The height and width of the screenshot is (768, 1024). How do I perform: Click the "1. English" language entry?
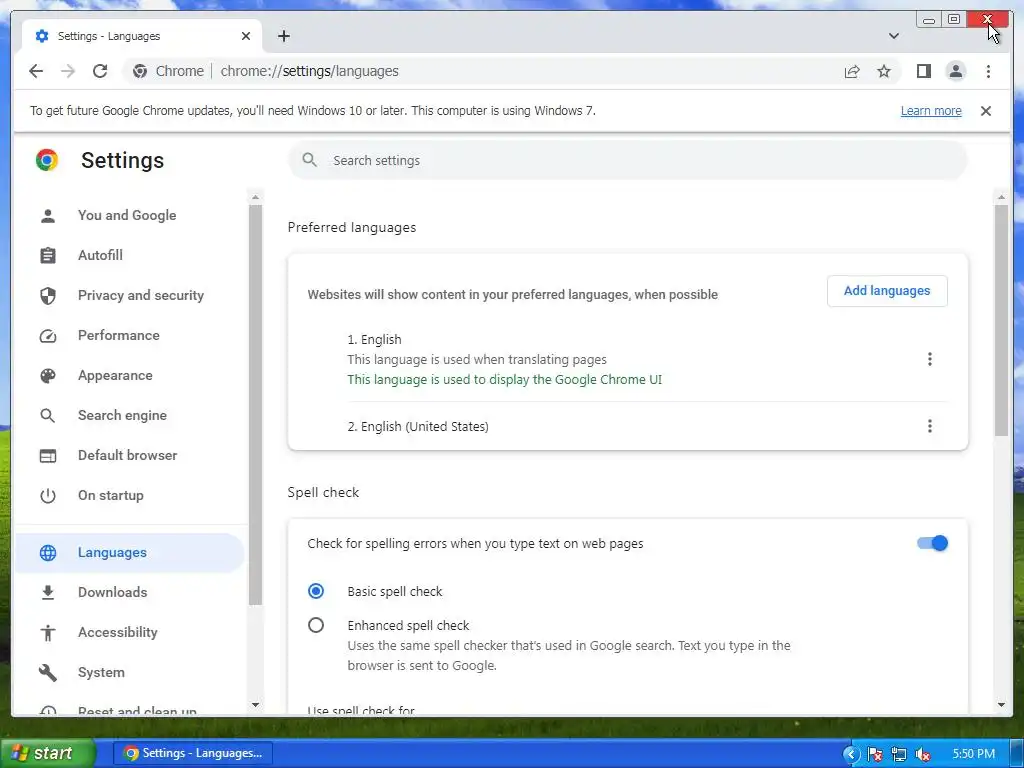374,340
